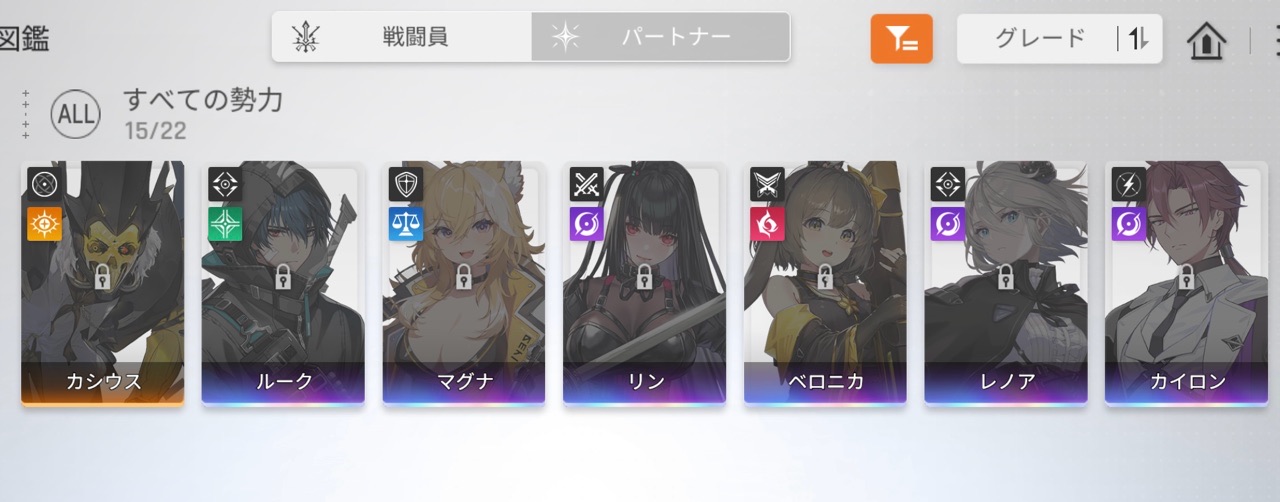
Task: Switch to the パートナー tab
Action: (660, 37)
